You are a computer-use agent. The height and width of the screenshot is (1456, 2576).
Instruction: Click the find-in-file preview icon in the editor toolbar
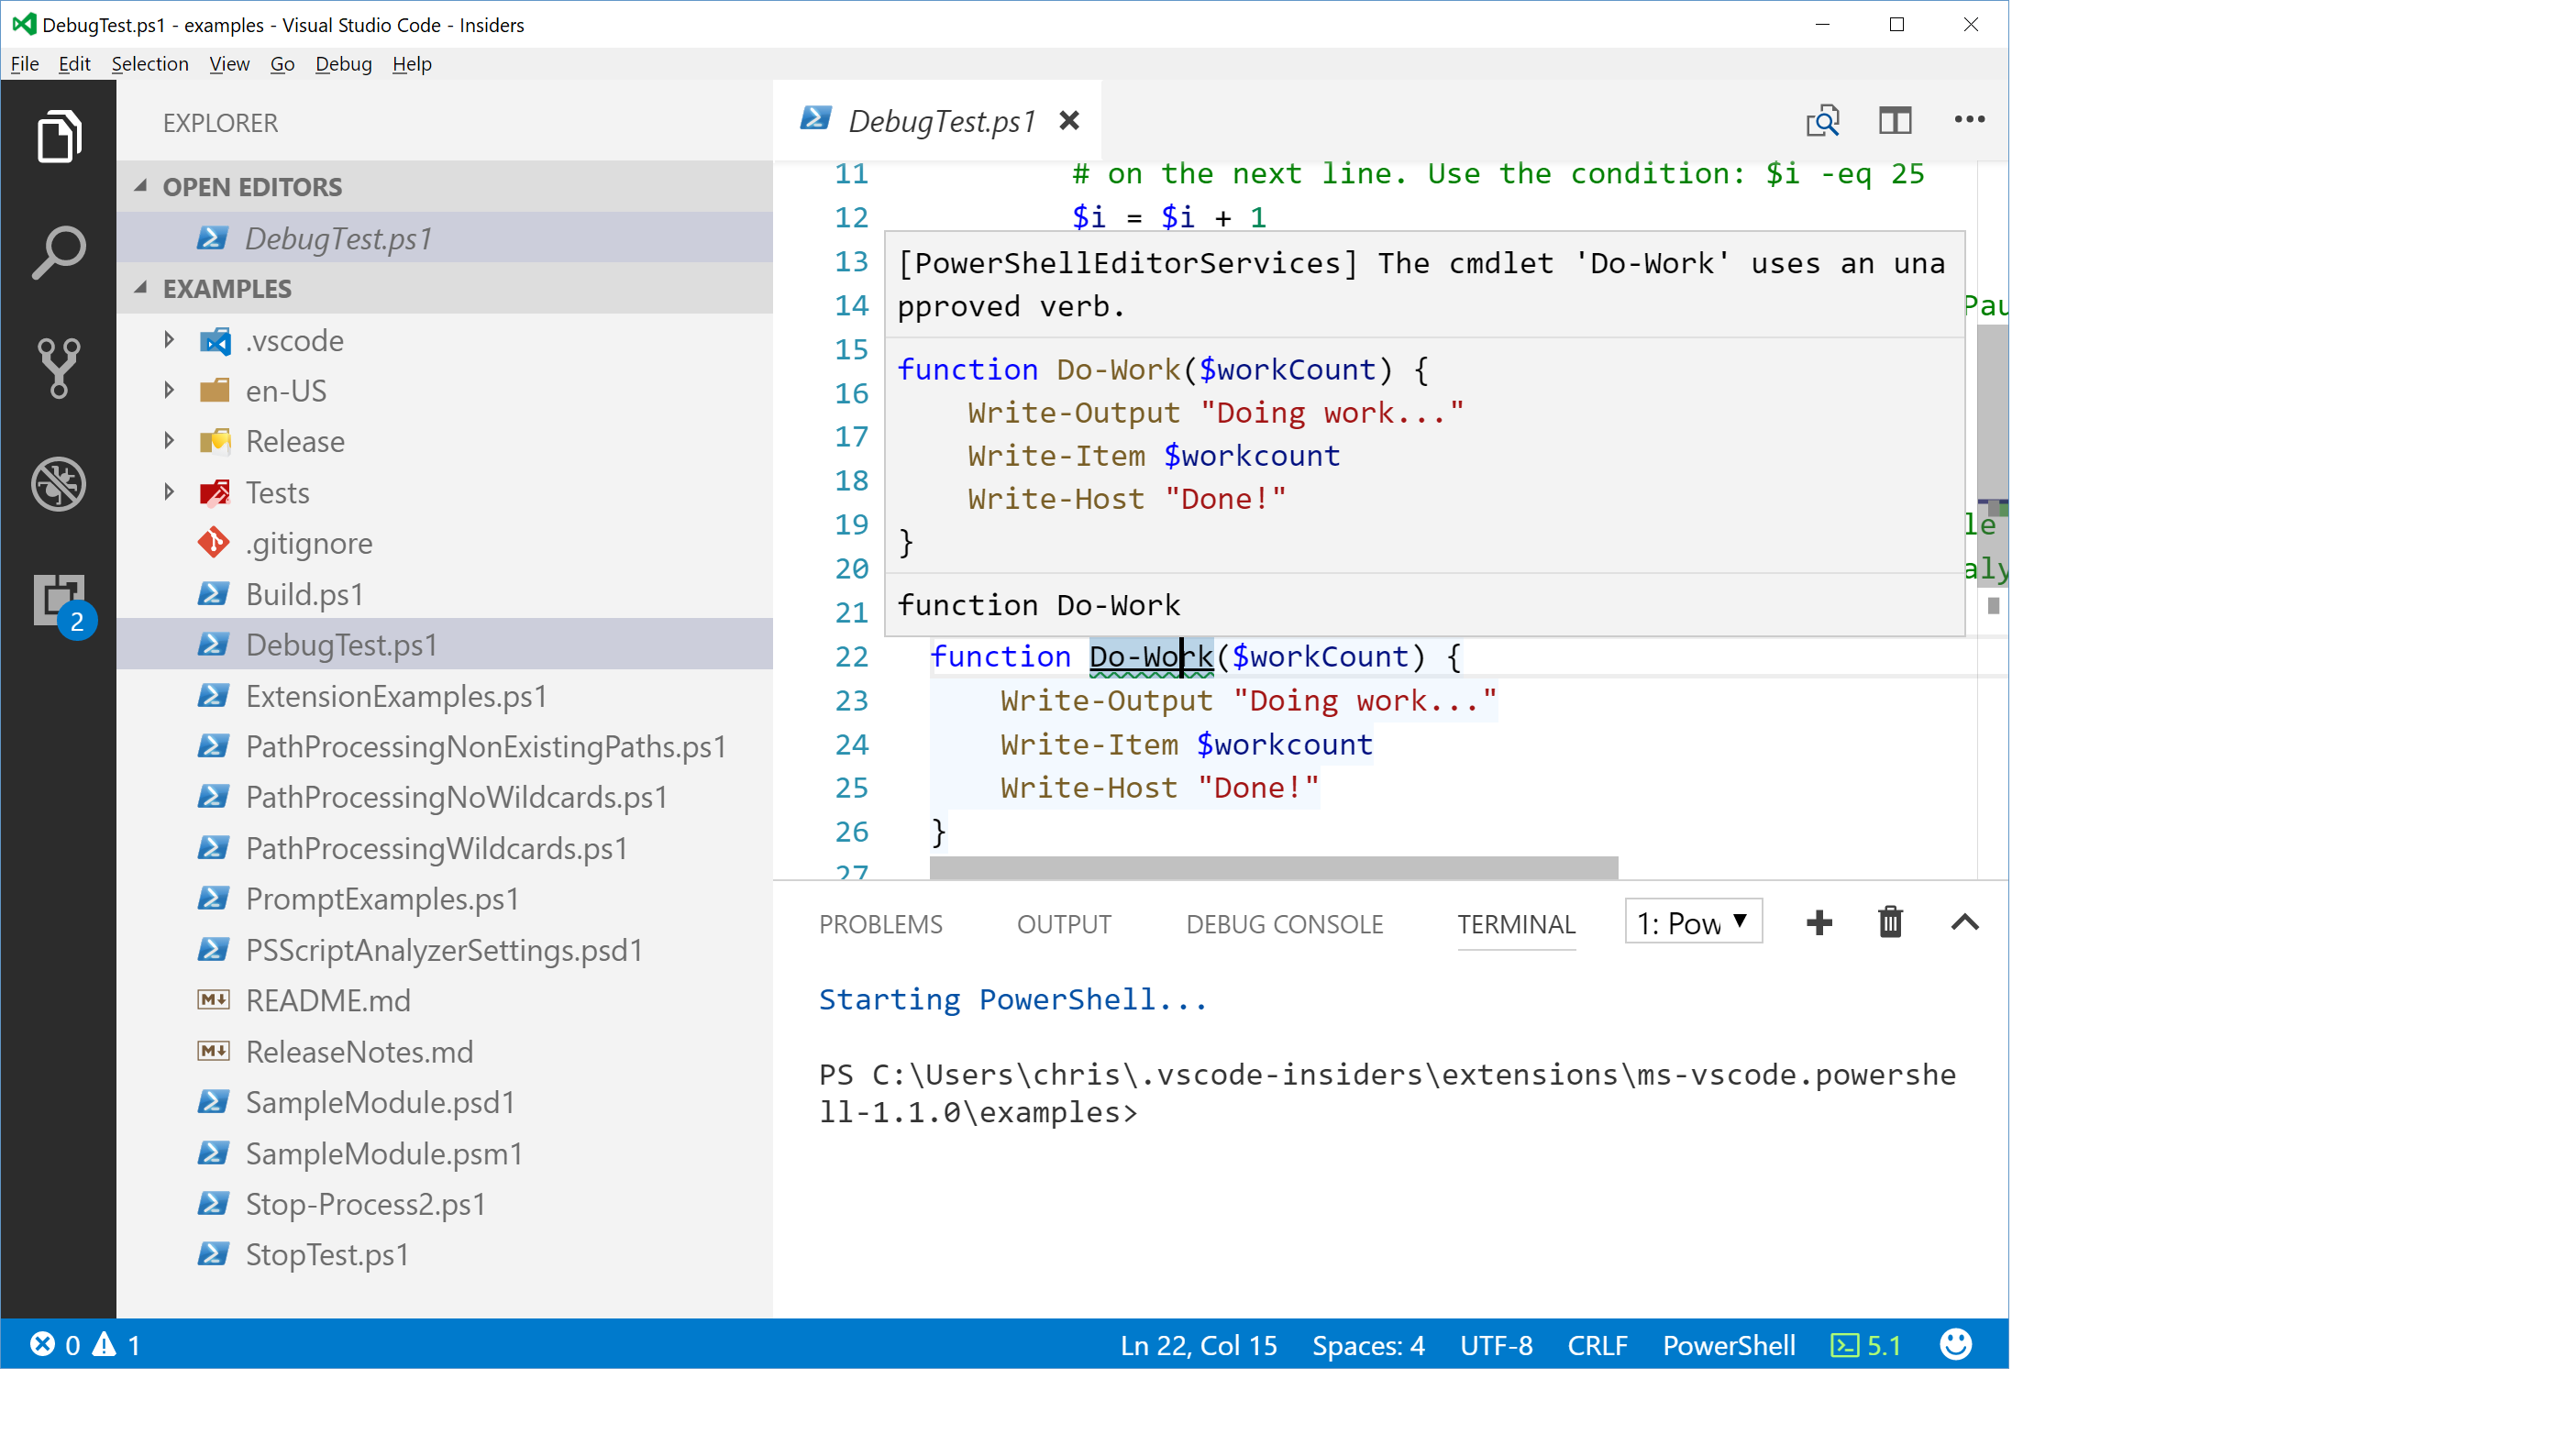pos(1822,121)
